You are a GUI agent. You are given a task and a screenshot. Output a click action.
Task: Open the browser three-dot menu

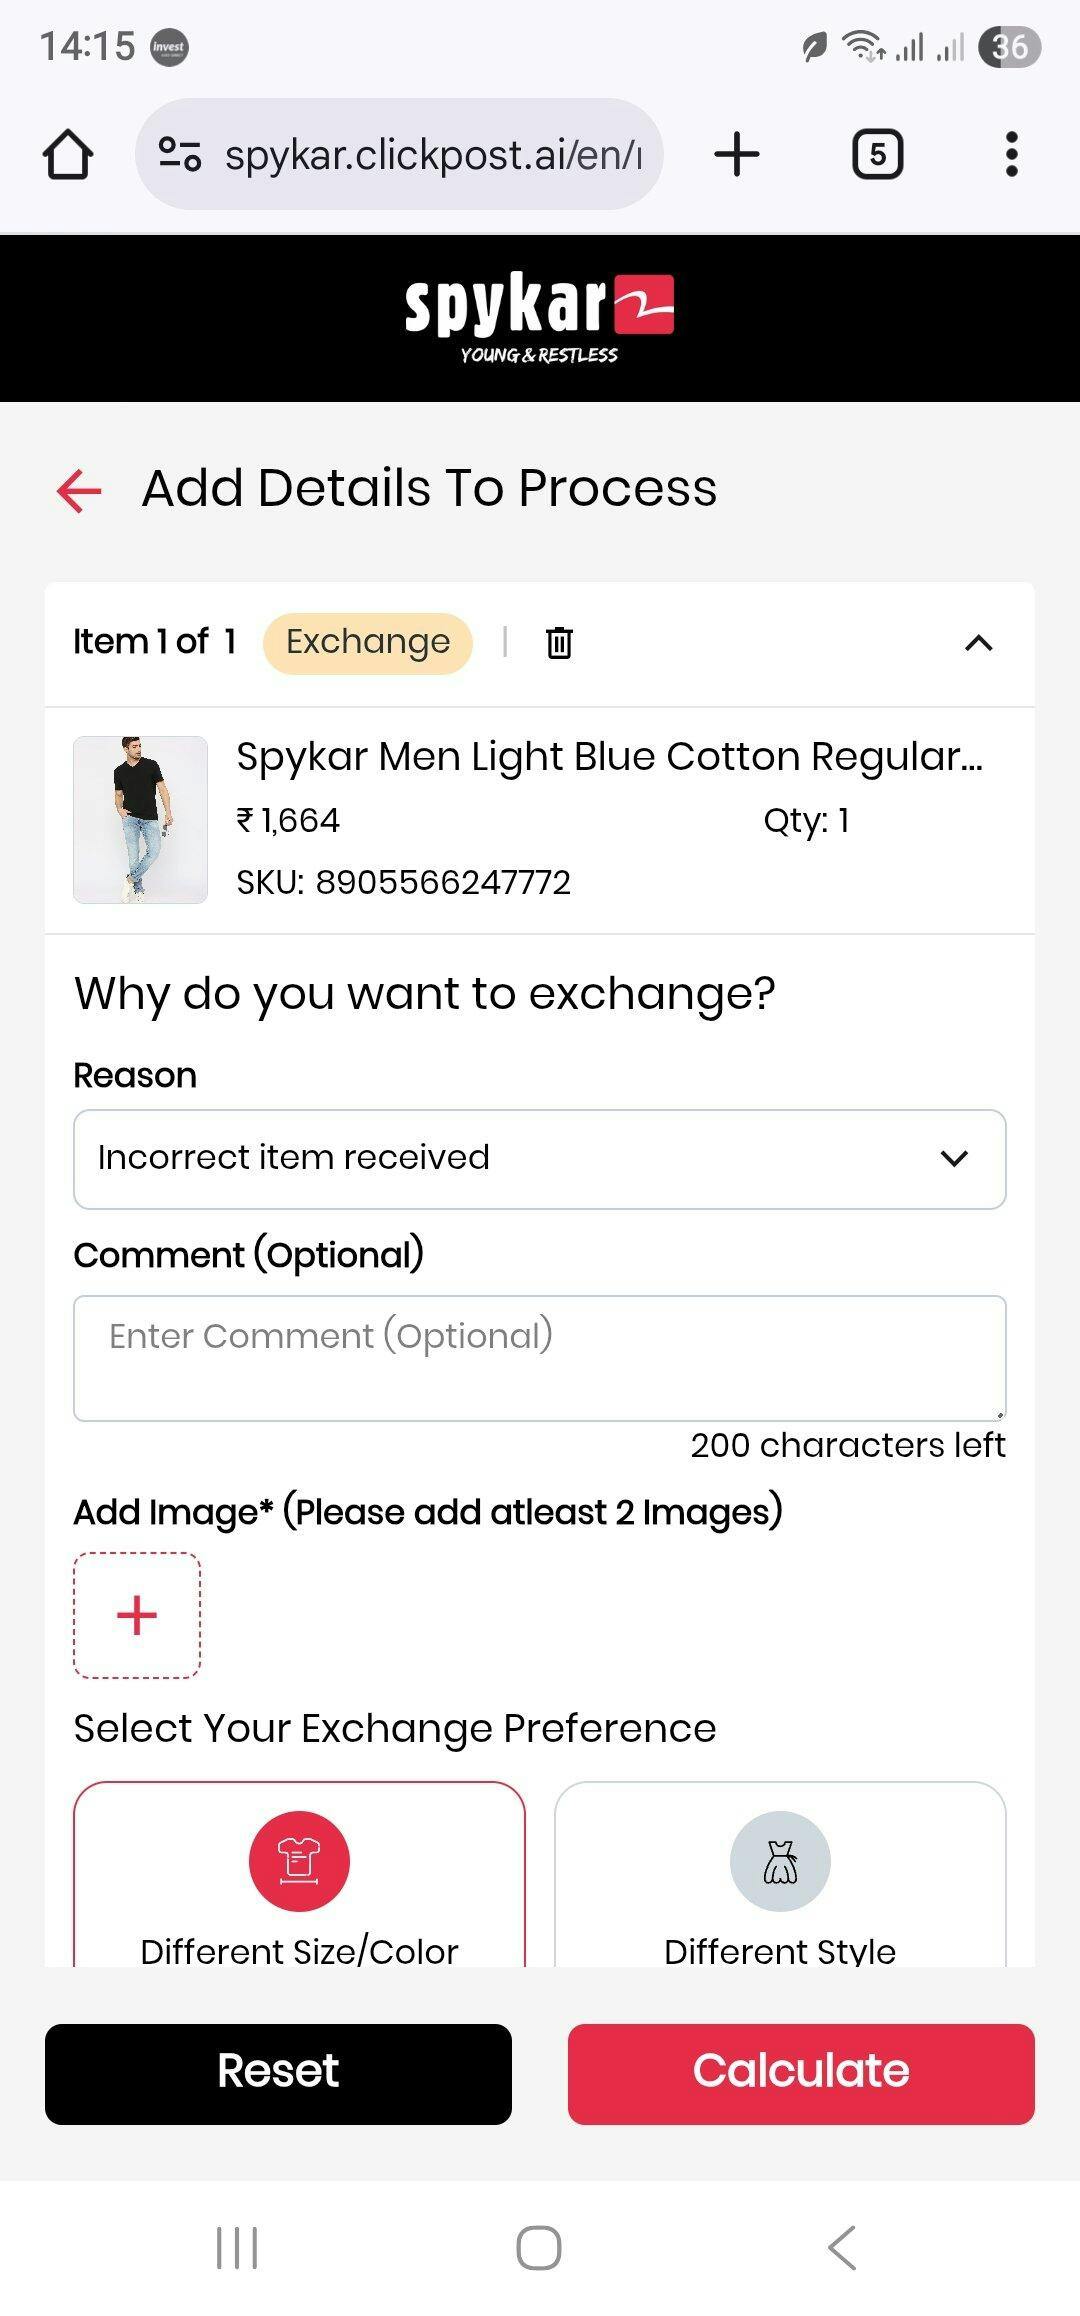coord(1011,155)
